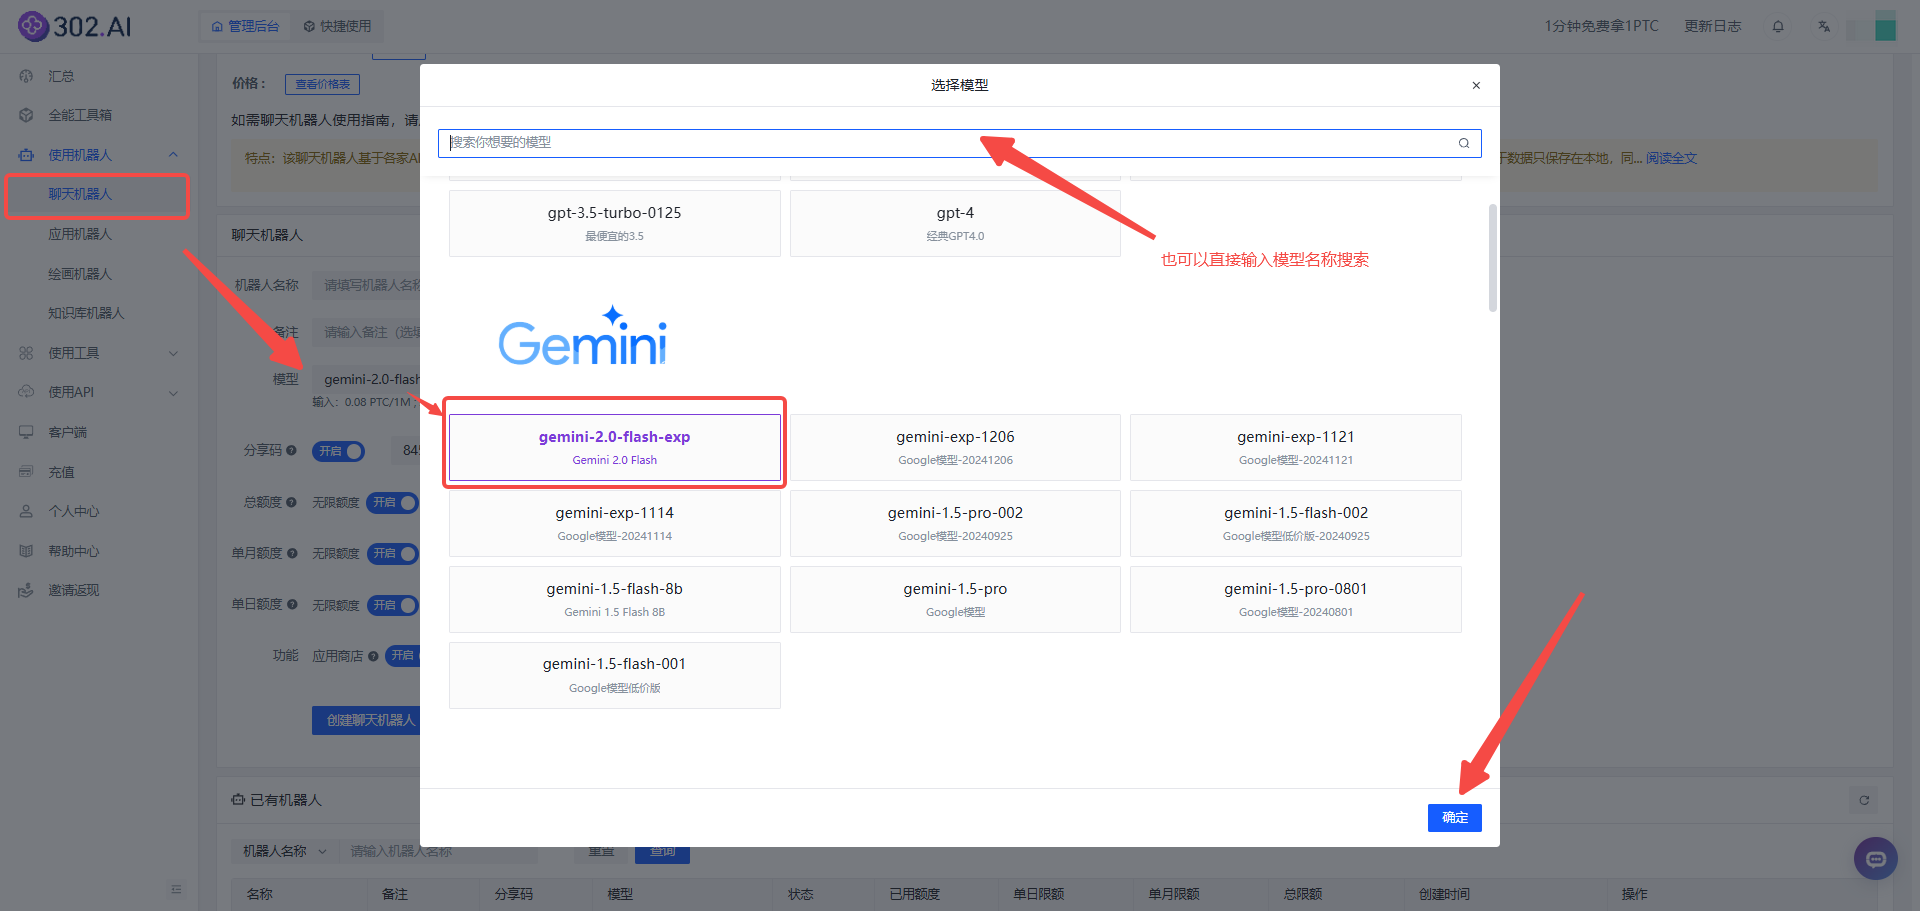This screenshot has width=1920, height=911.
Task: Click the refresh icon in 已有机器人 panel
Action: (x=1864, y=800)
